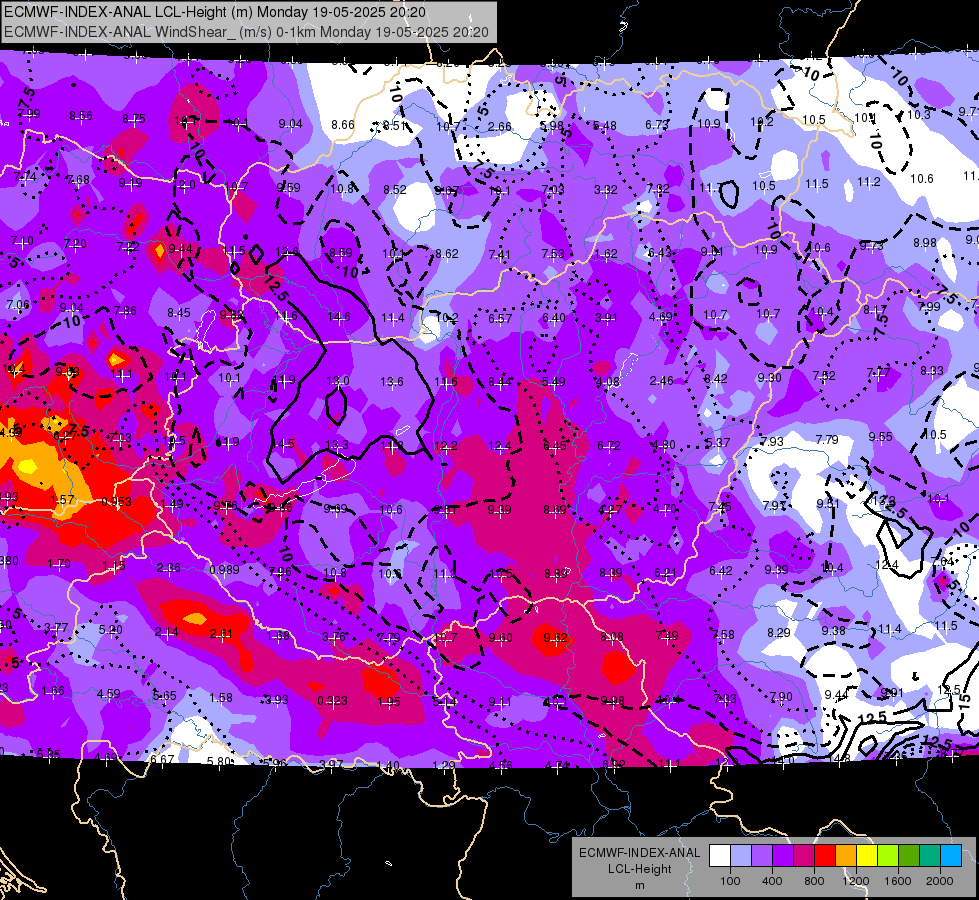This screenshot has height=900, width=979.
Task: Pick the magenta legend swatch beside 800
Action: tap(804, 856)
